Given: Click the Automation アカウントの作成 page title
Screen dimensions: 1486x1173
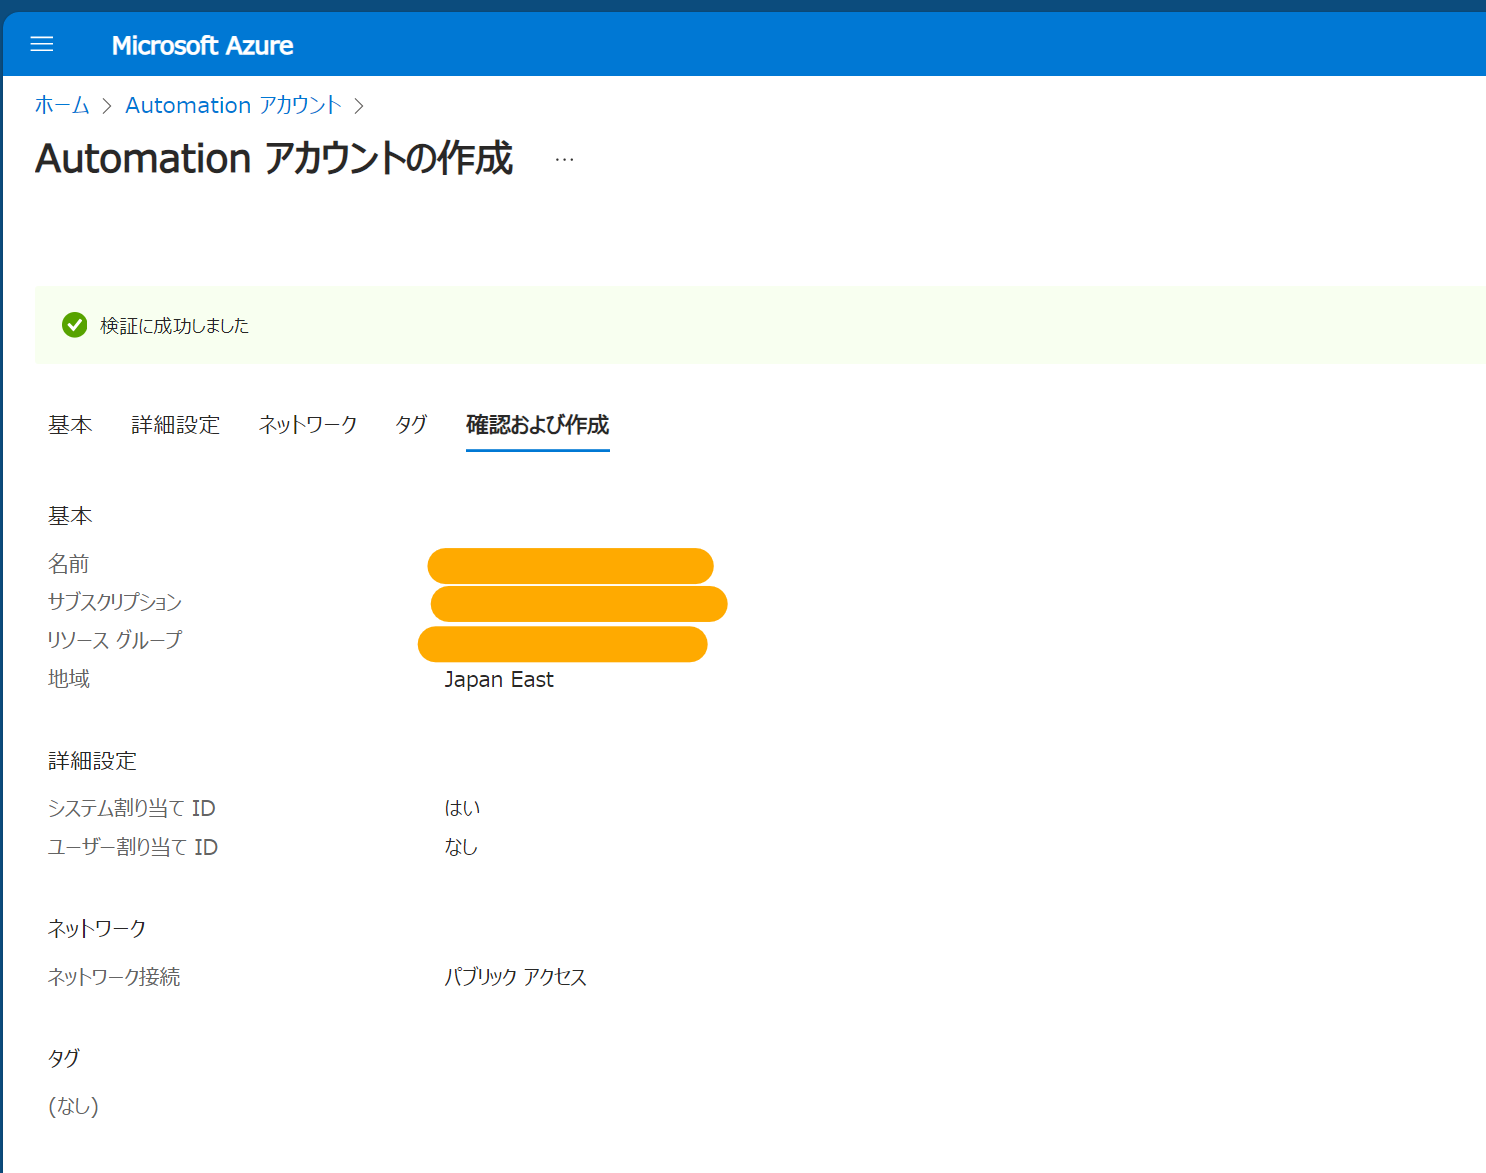Looking at the screenshot, I should coord(274,159).
